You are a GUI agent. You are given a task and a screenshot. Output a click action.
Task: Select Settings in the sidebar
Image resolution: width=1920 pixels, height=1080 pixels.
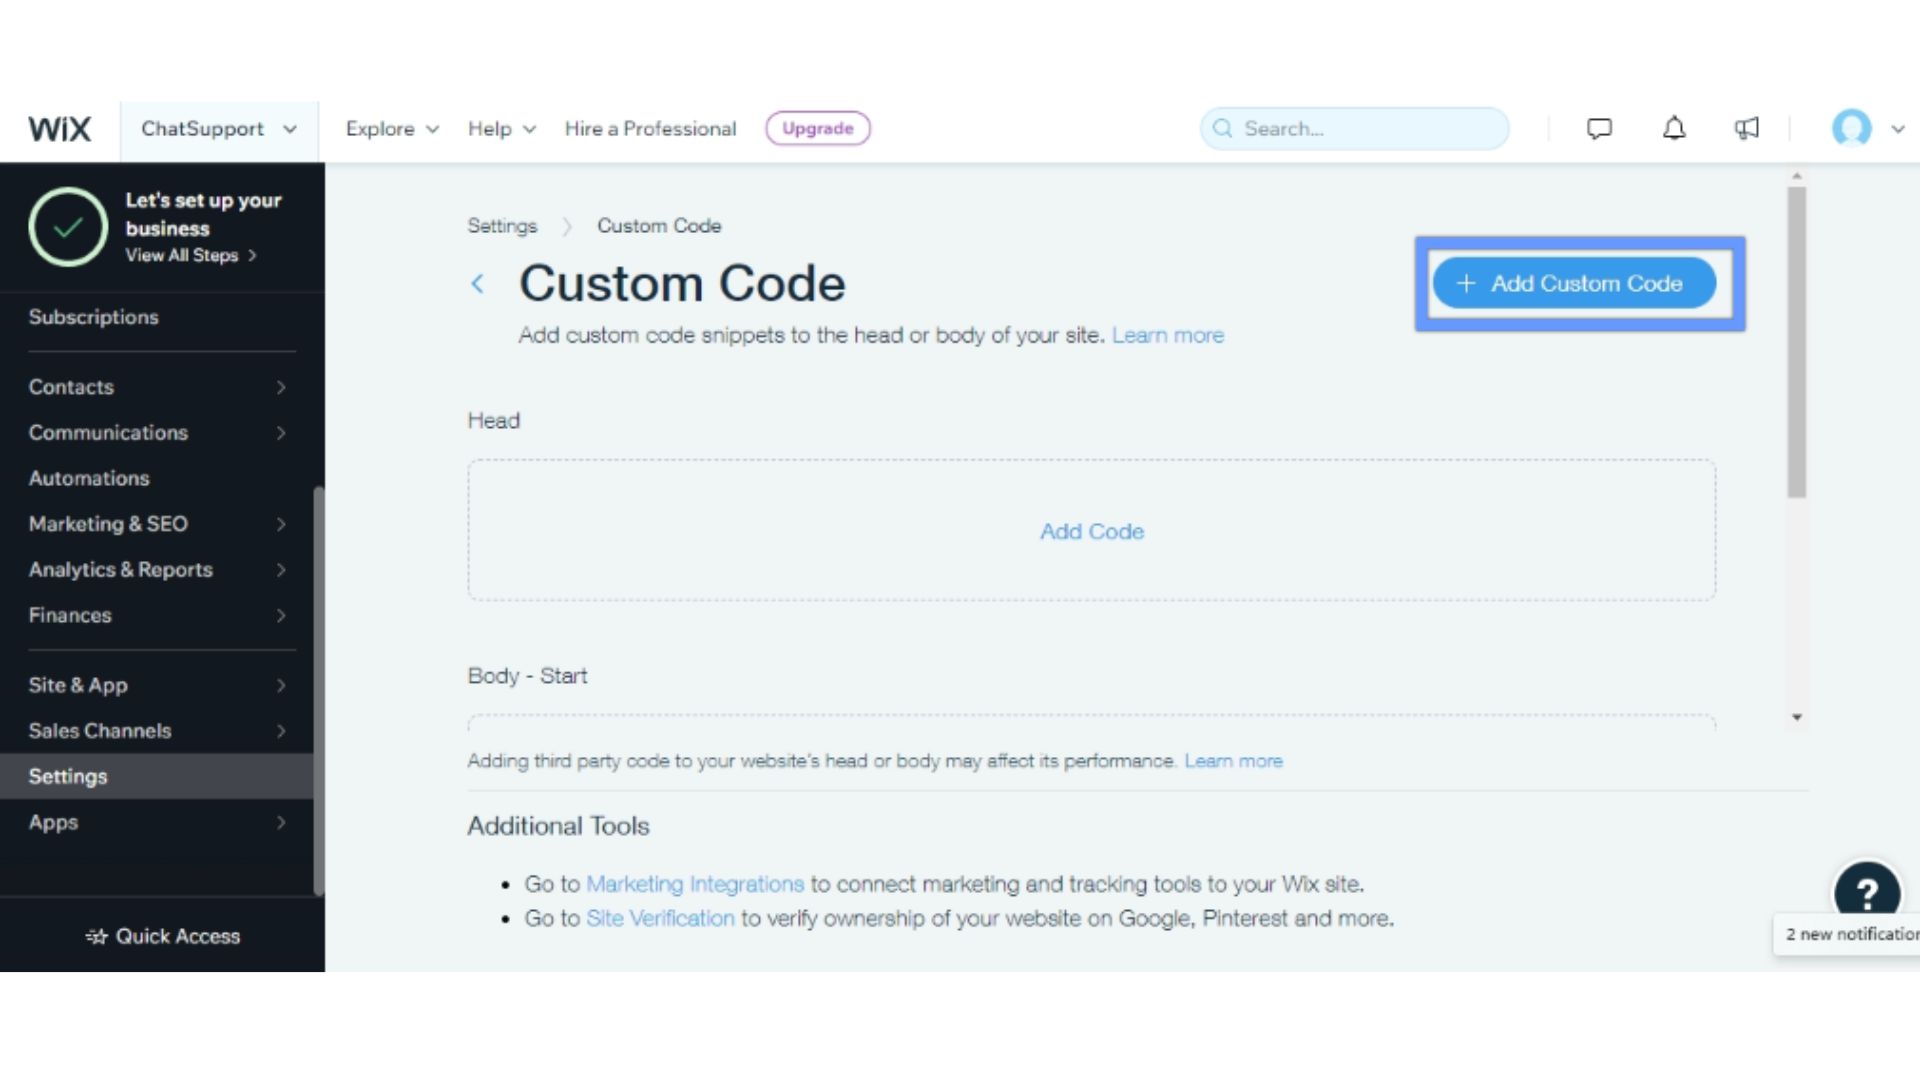coord(157,776)
